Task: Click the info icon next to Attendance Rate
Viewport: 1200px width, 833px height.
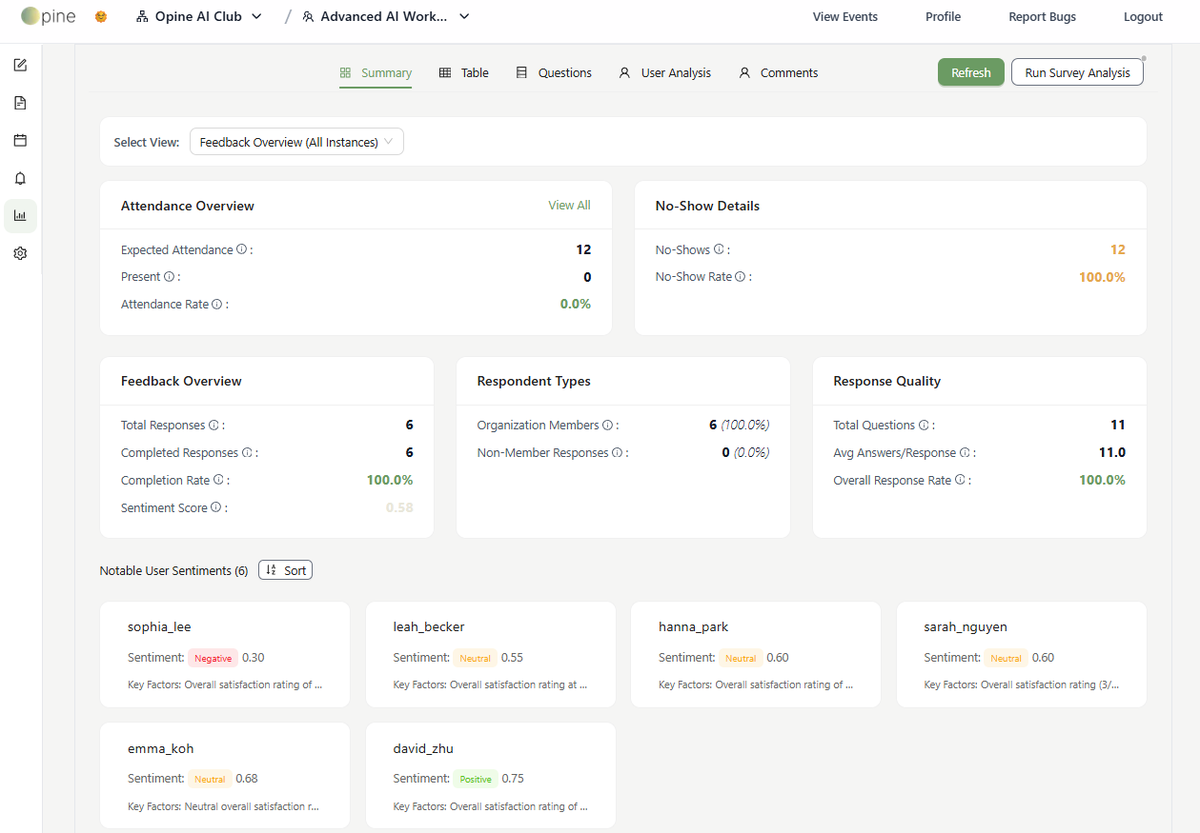Action: coord(217,304)
